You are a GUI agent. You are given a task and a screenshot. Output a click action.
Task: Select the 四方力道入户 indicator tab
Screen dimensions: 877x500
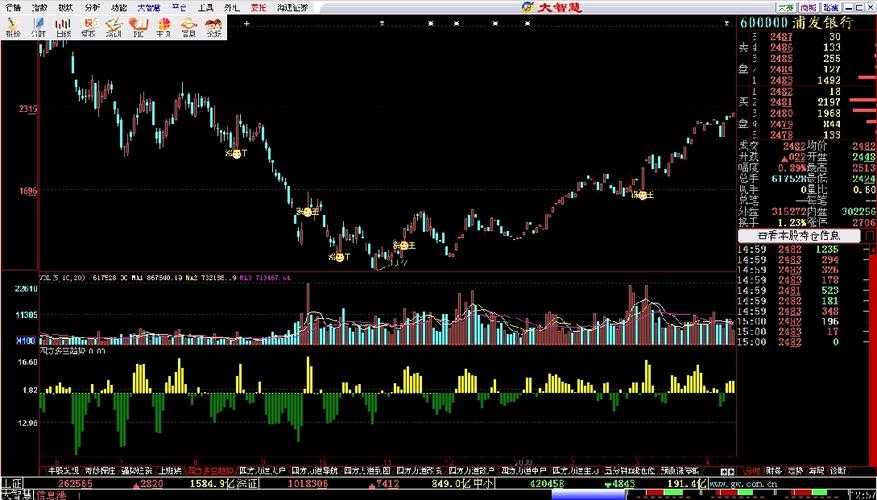(x=262, y=471)
